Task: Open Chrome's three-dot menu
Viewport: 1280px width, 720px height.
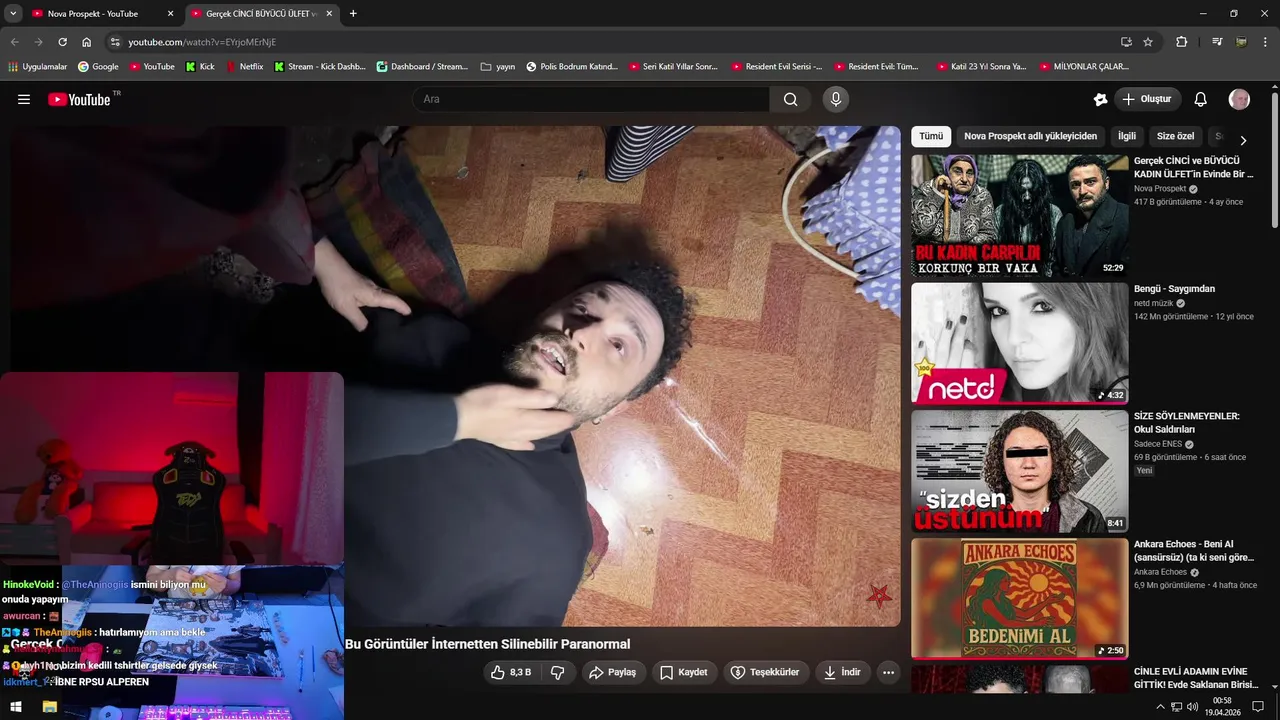Action: click(x=1265, y=42)
